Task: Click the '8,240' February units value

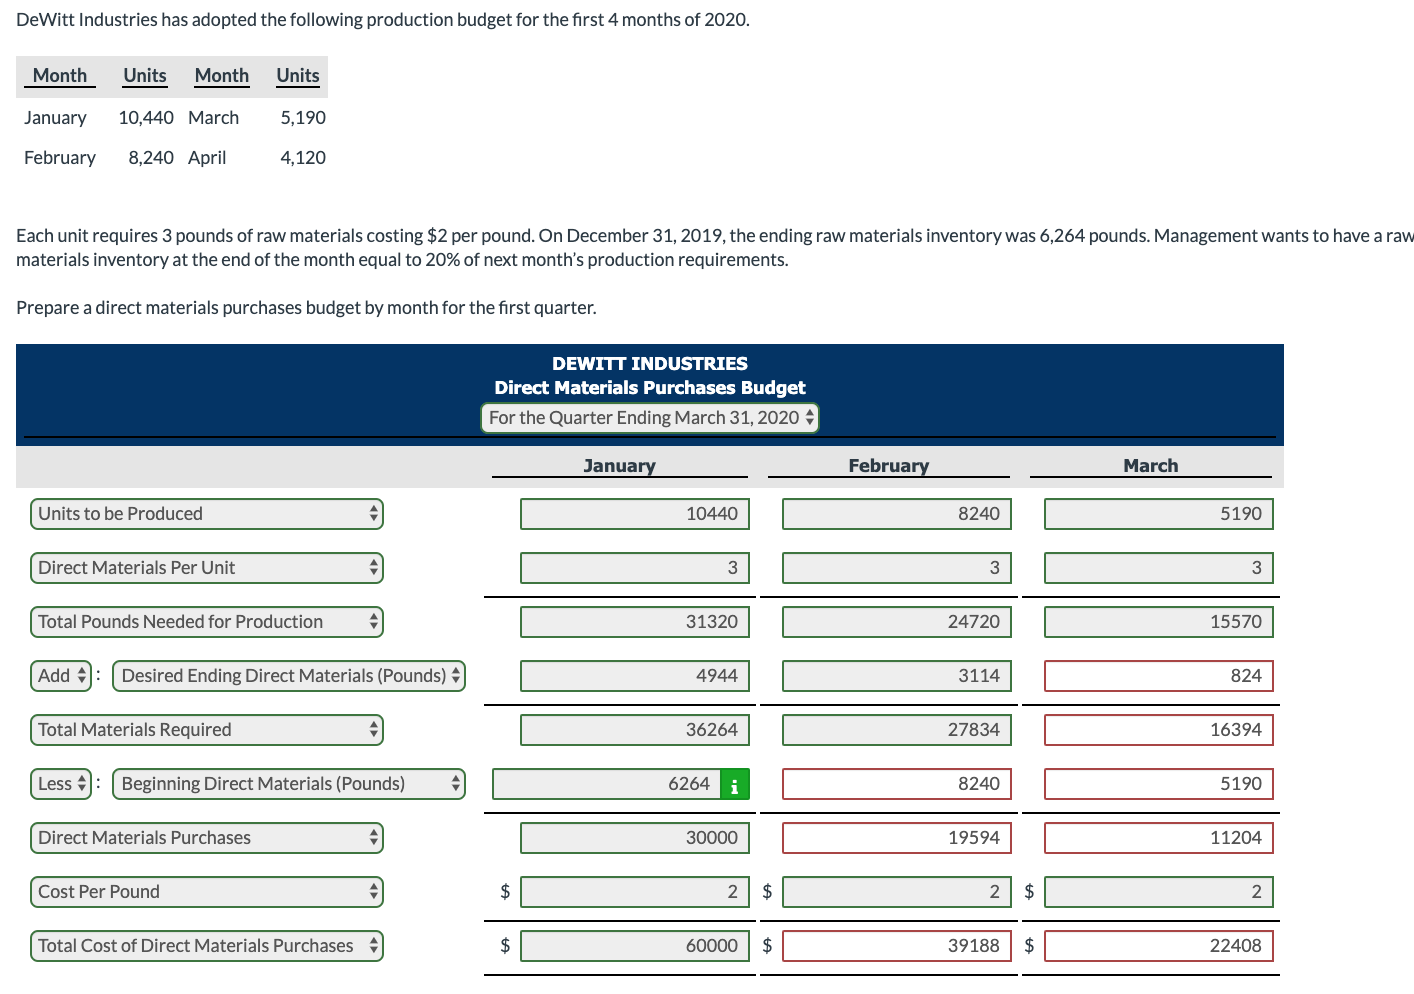Action: [x=151, y=158]
